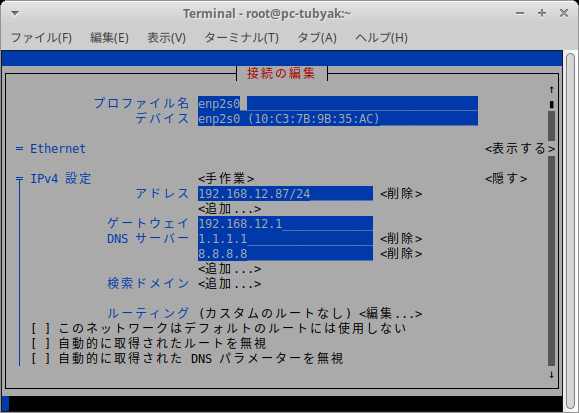Open the ファイル(F) menu

click(41, 38)
